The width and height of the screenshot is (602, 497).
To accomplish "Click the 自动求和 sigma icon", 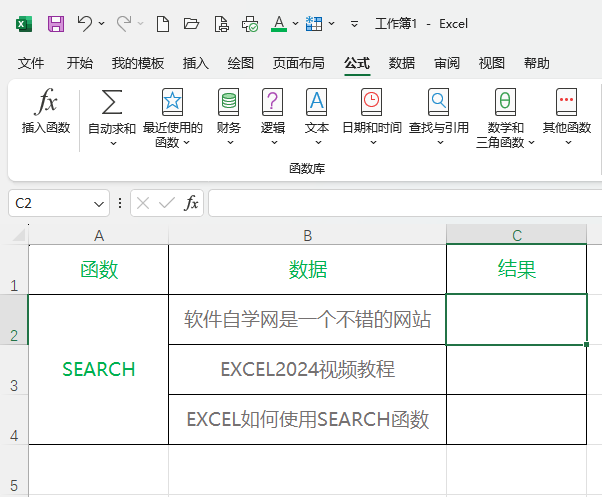I will 112,102.
